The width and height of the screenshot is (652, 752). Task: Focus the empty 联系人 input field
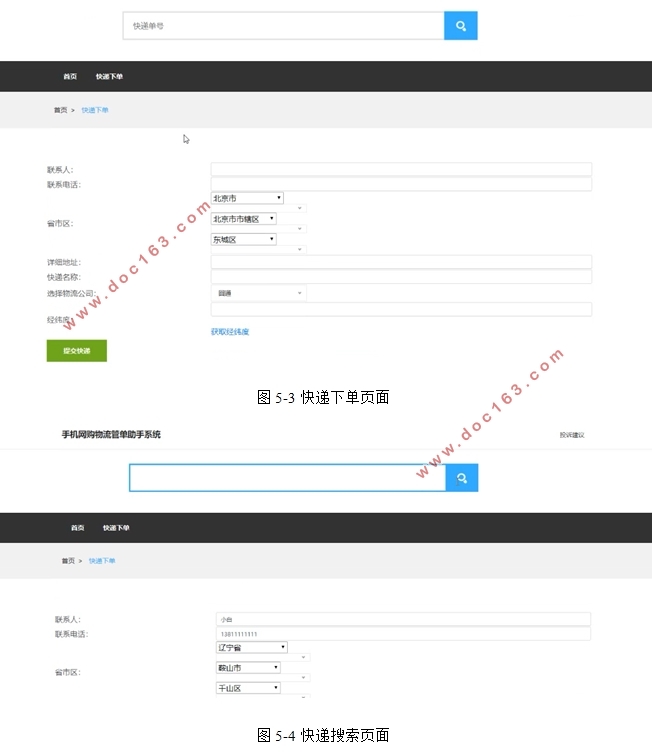401,169
